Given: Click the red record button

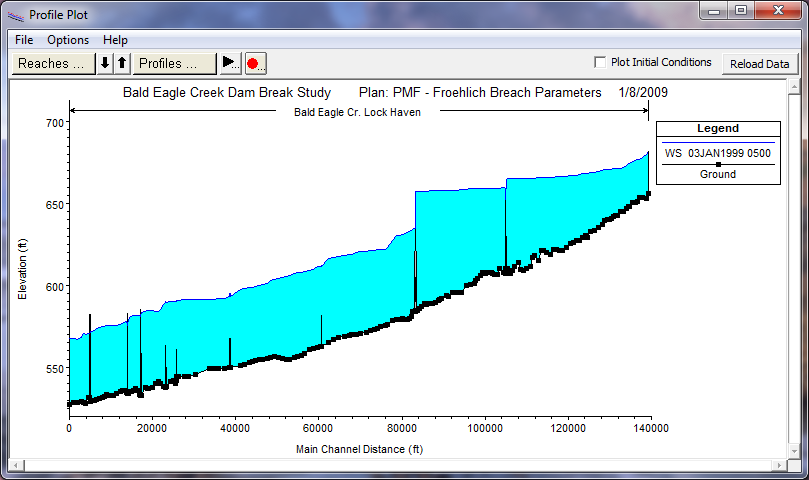Looking at the screenshot, I should tap(254, 63).
